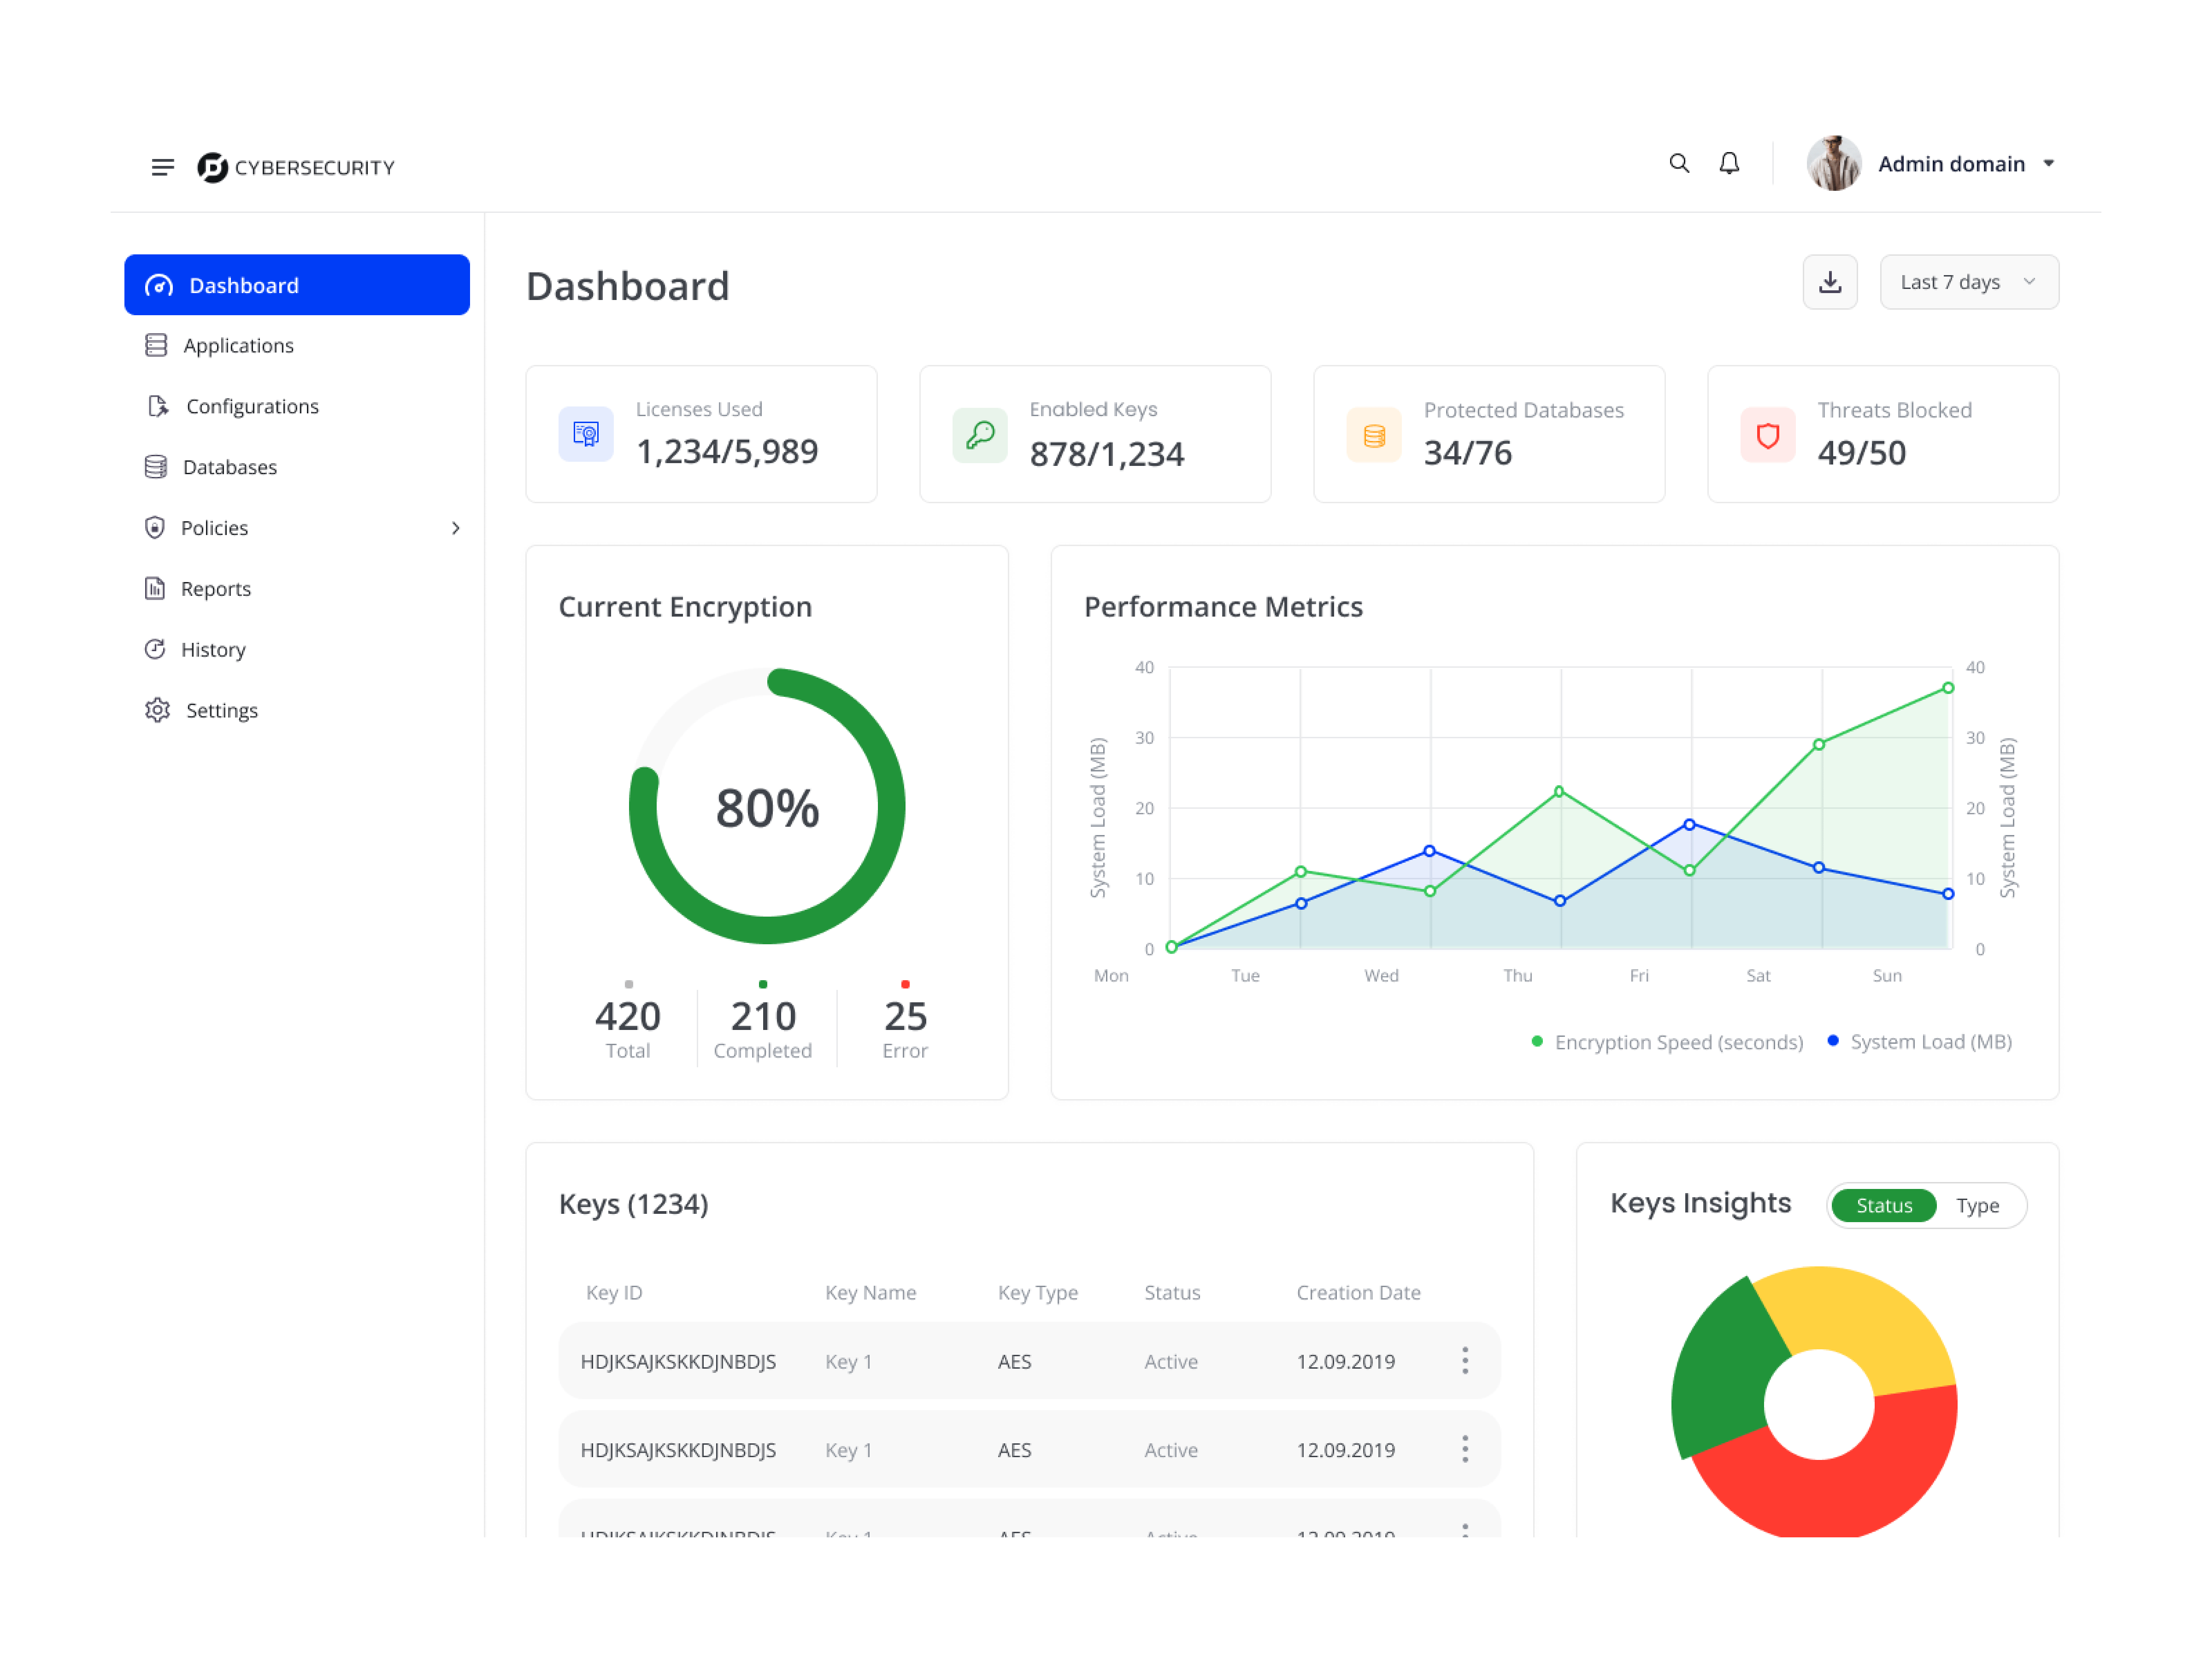Click the Configurations file icon
The width and height of the screenshot is (2212, 1659).
pyautogui.click(x=157, y=406)
